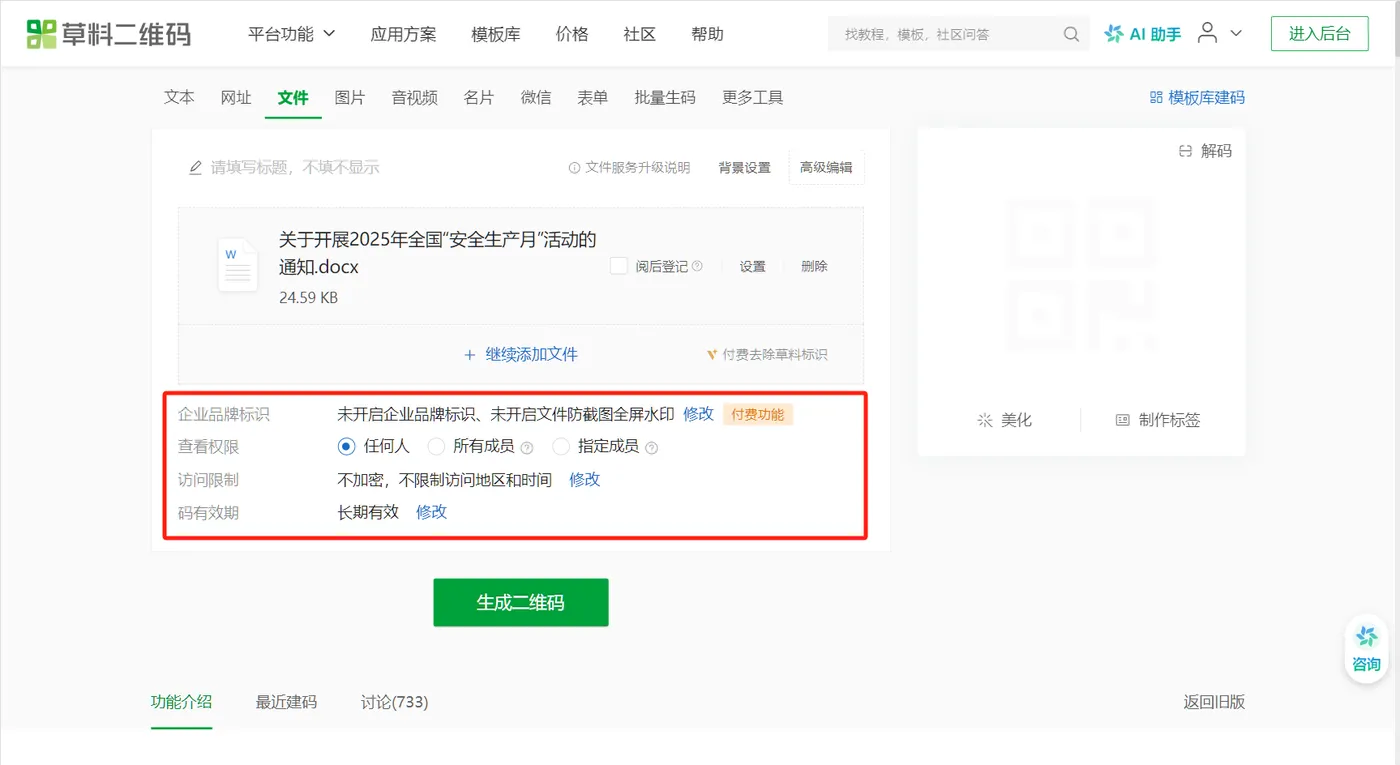Switch to the 音视频 tab
The image size is (1400, 765).
pyautogui.click(x=415, y=97)
